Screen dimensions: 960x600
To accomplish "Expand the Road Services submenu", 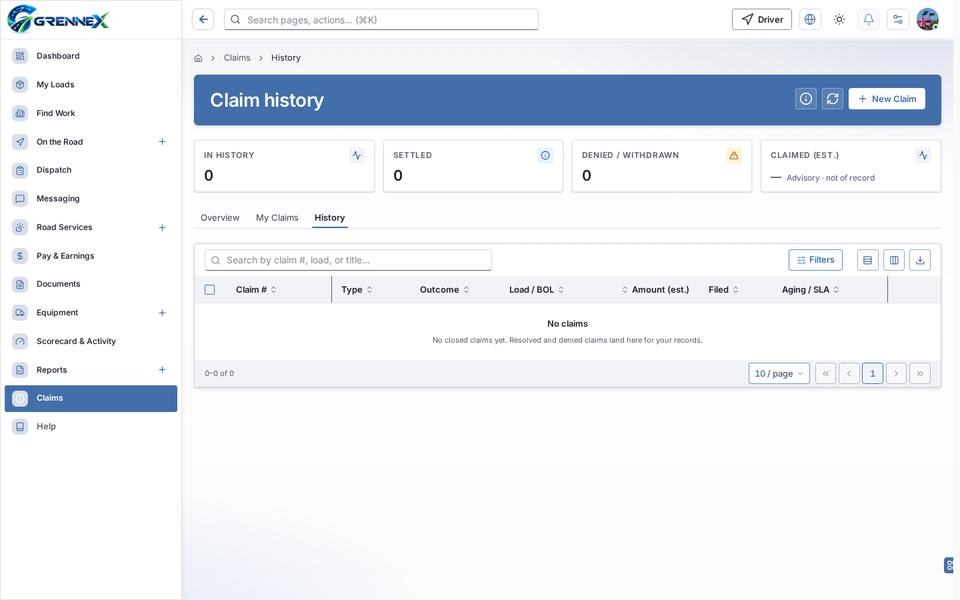I will (162, 227).
